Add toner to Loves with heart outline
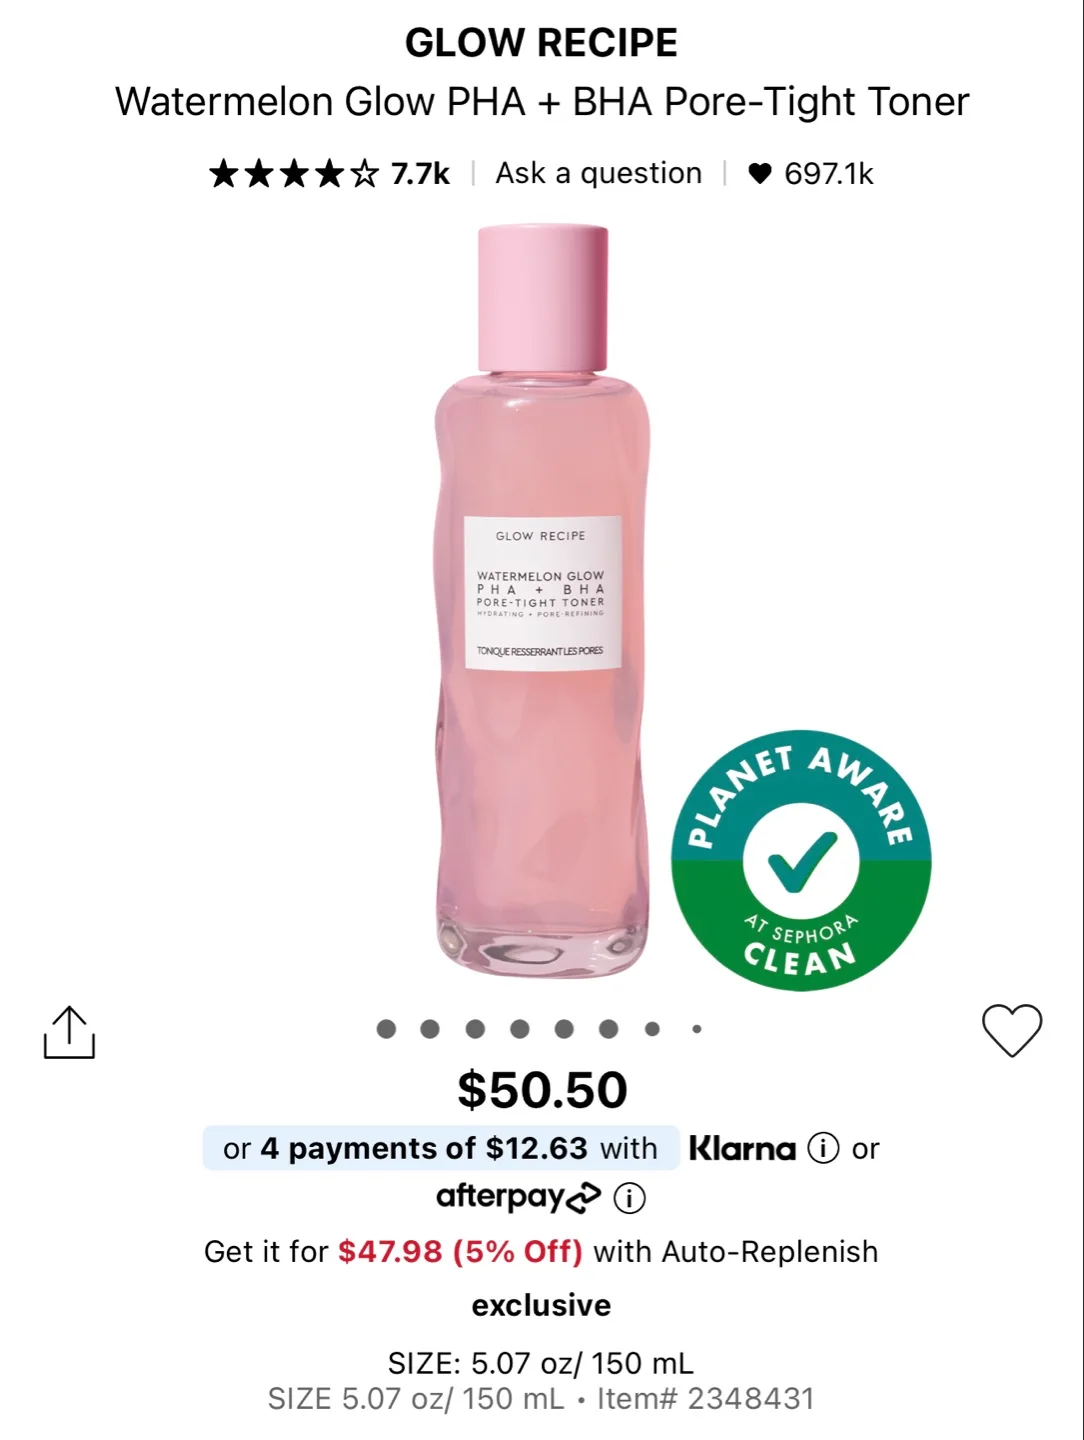 [x=1012, y=1030]
